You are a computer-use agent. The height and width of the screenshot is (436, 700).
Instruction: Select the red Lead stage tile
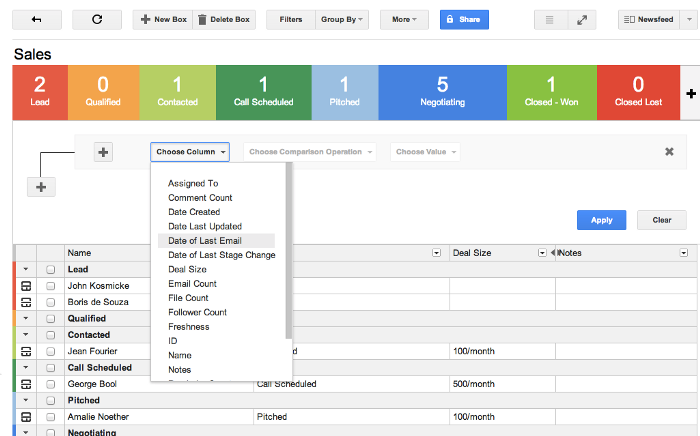pyautogui.click(x=40, y=92)
